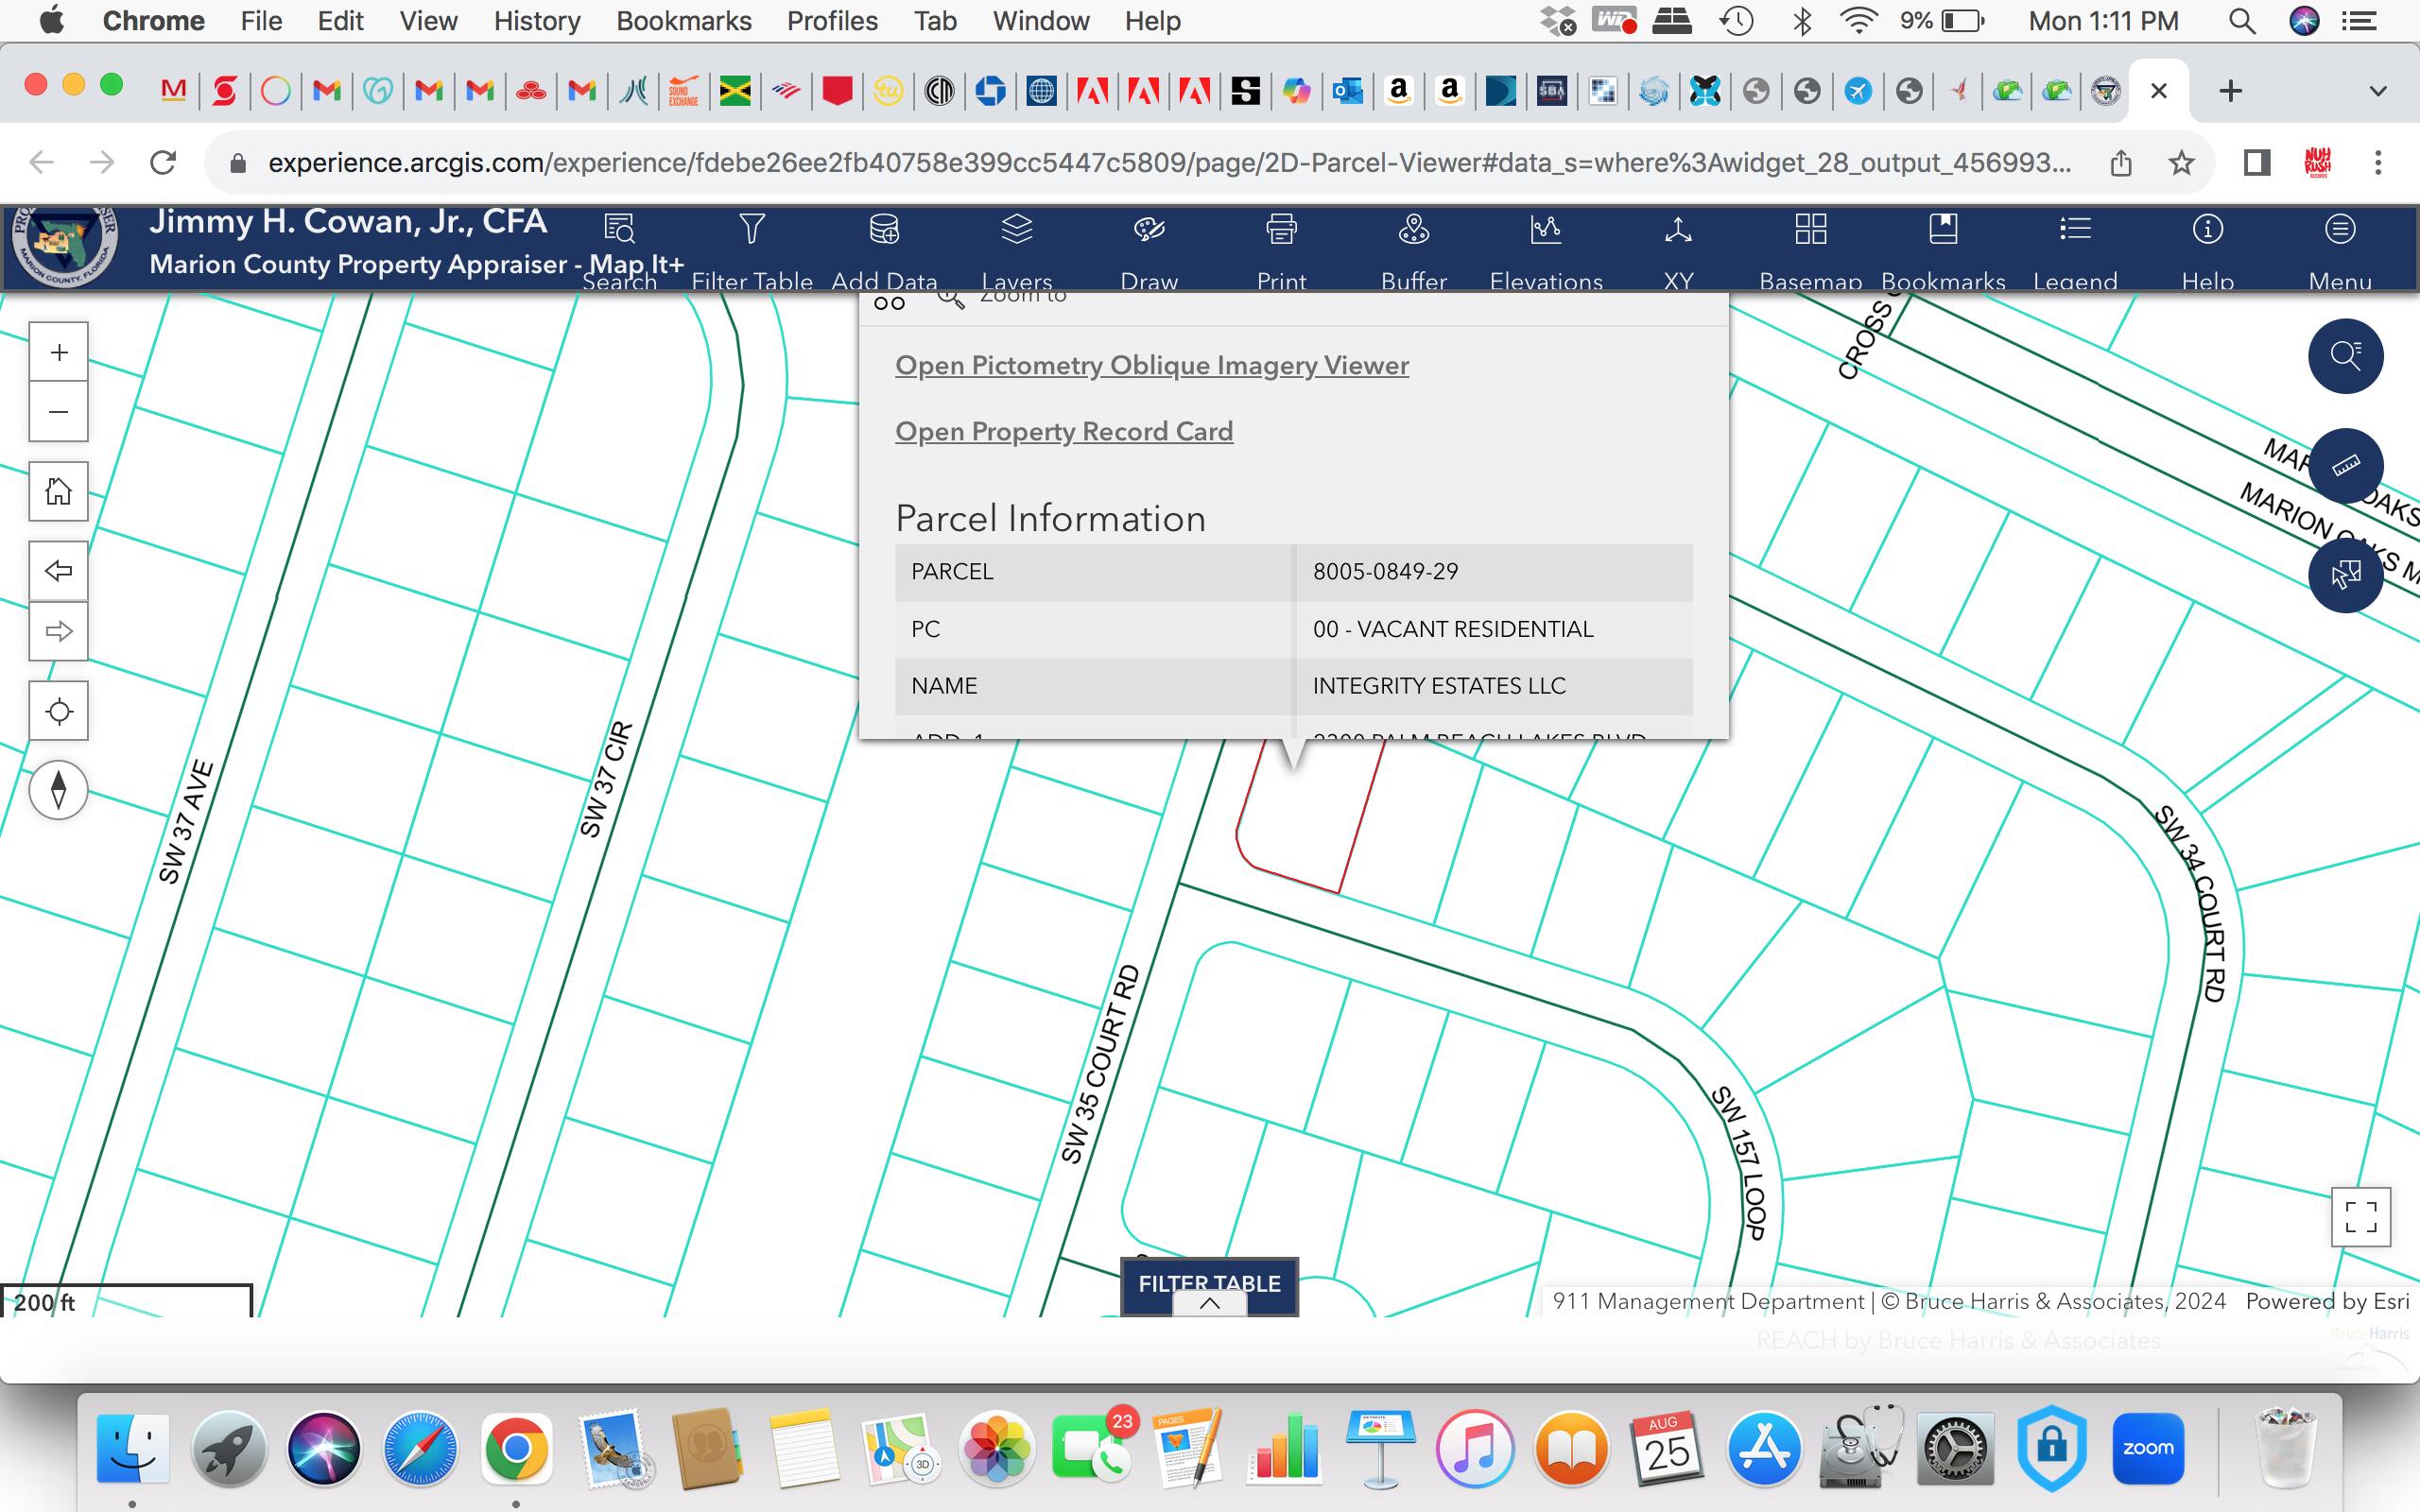The width and height of the screenshot is (2420, 1512).
Task: Zoom out on the map
Action: click(59, 411)
